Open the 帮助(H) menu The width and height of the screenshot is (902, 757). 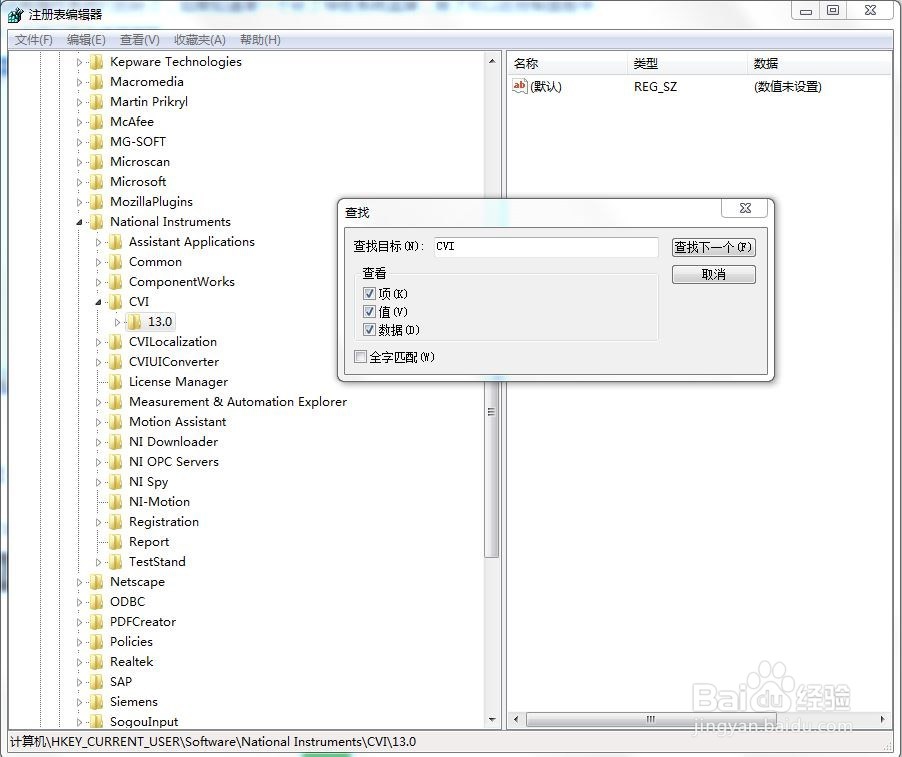(260, 40)
